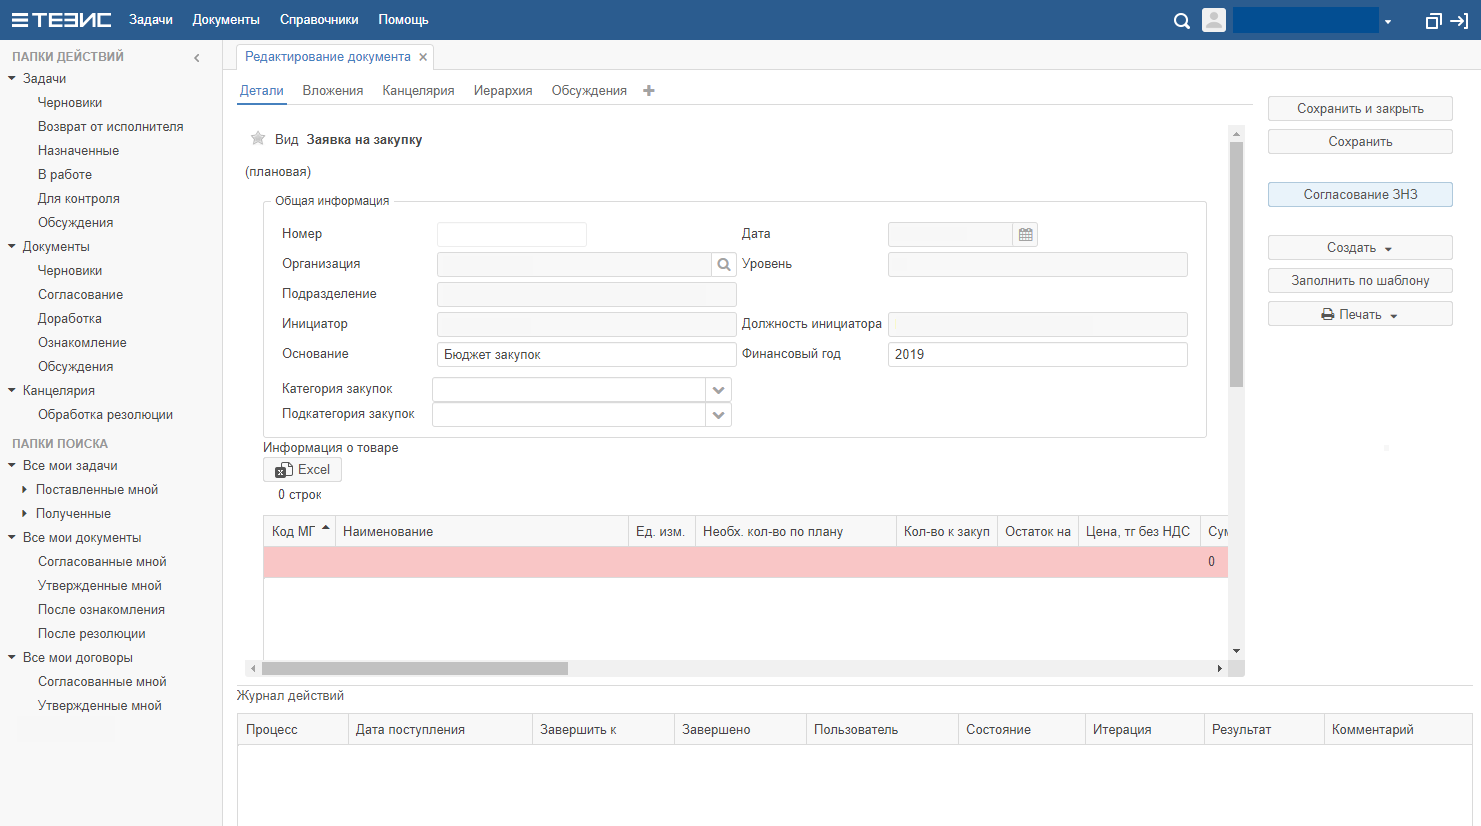Screen dimensions: 1481x826
Task: Open the calendar picker for Дата
Action: tap(1025, 234)
